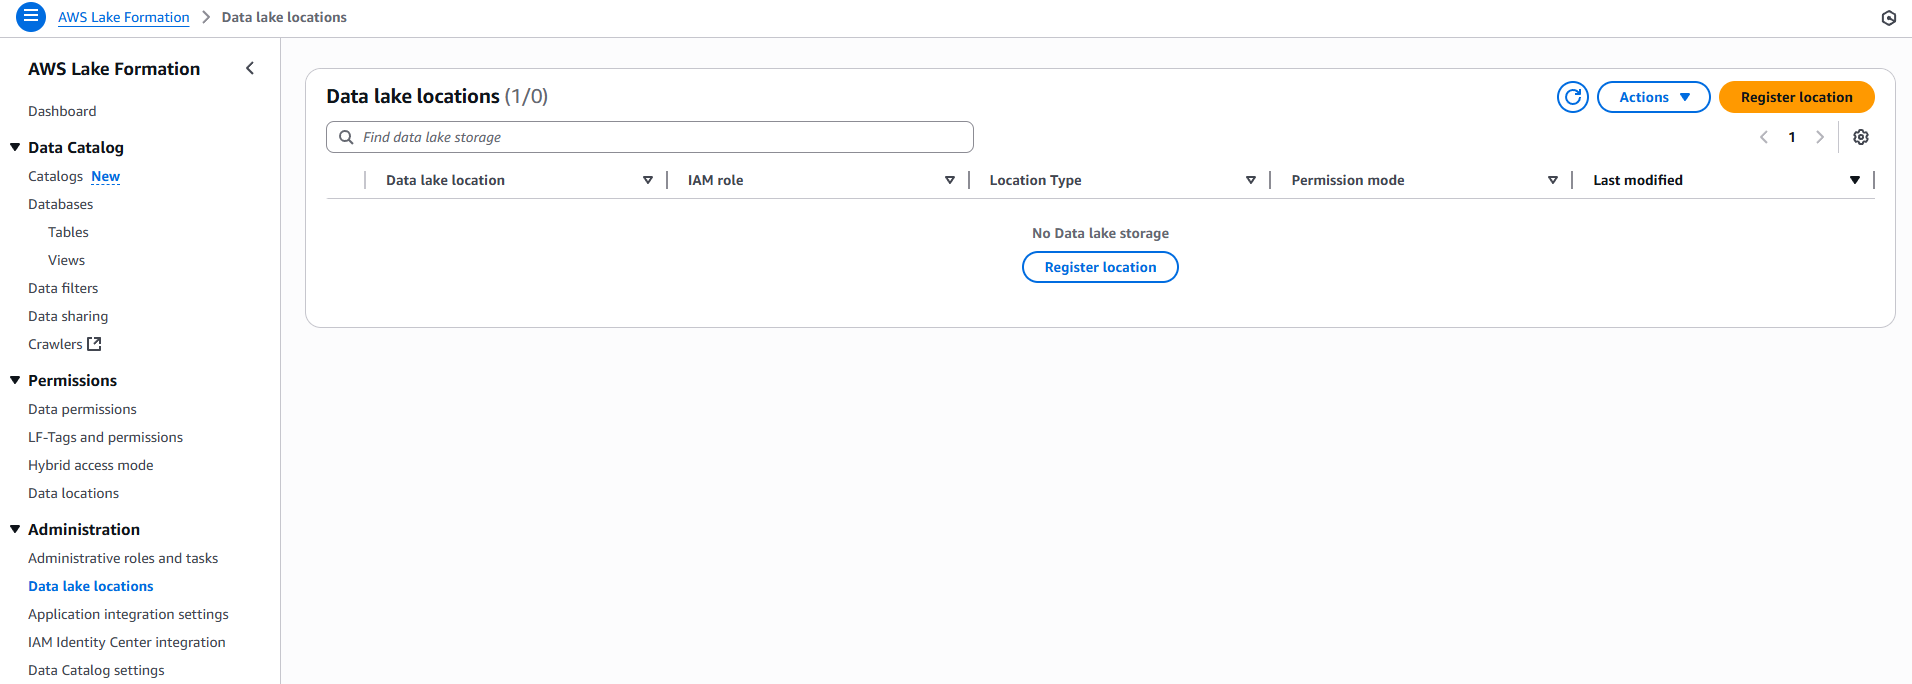Click the hexagon info icon in the top right
Screen dimensions: 1912x684
[x=1888, y=18]
